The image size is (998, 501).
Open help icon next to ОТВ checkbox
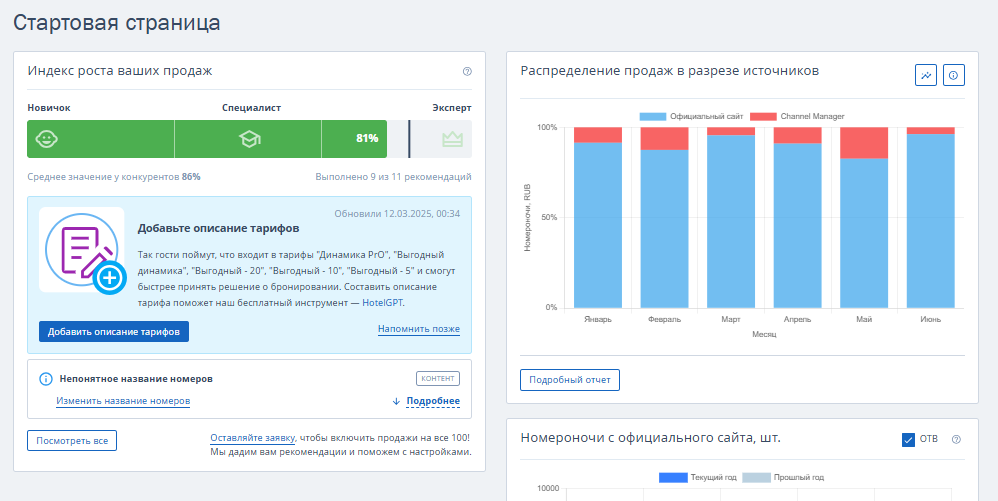[x=955, y=439]
